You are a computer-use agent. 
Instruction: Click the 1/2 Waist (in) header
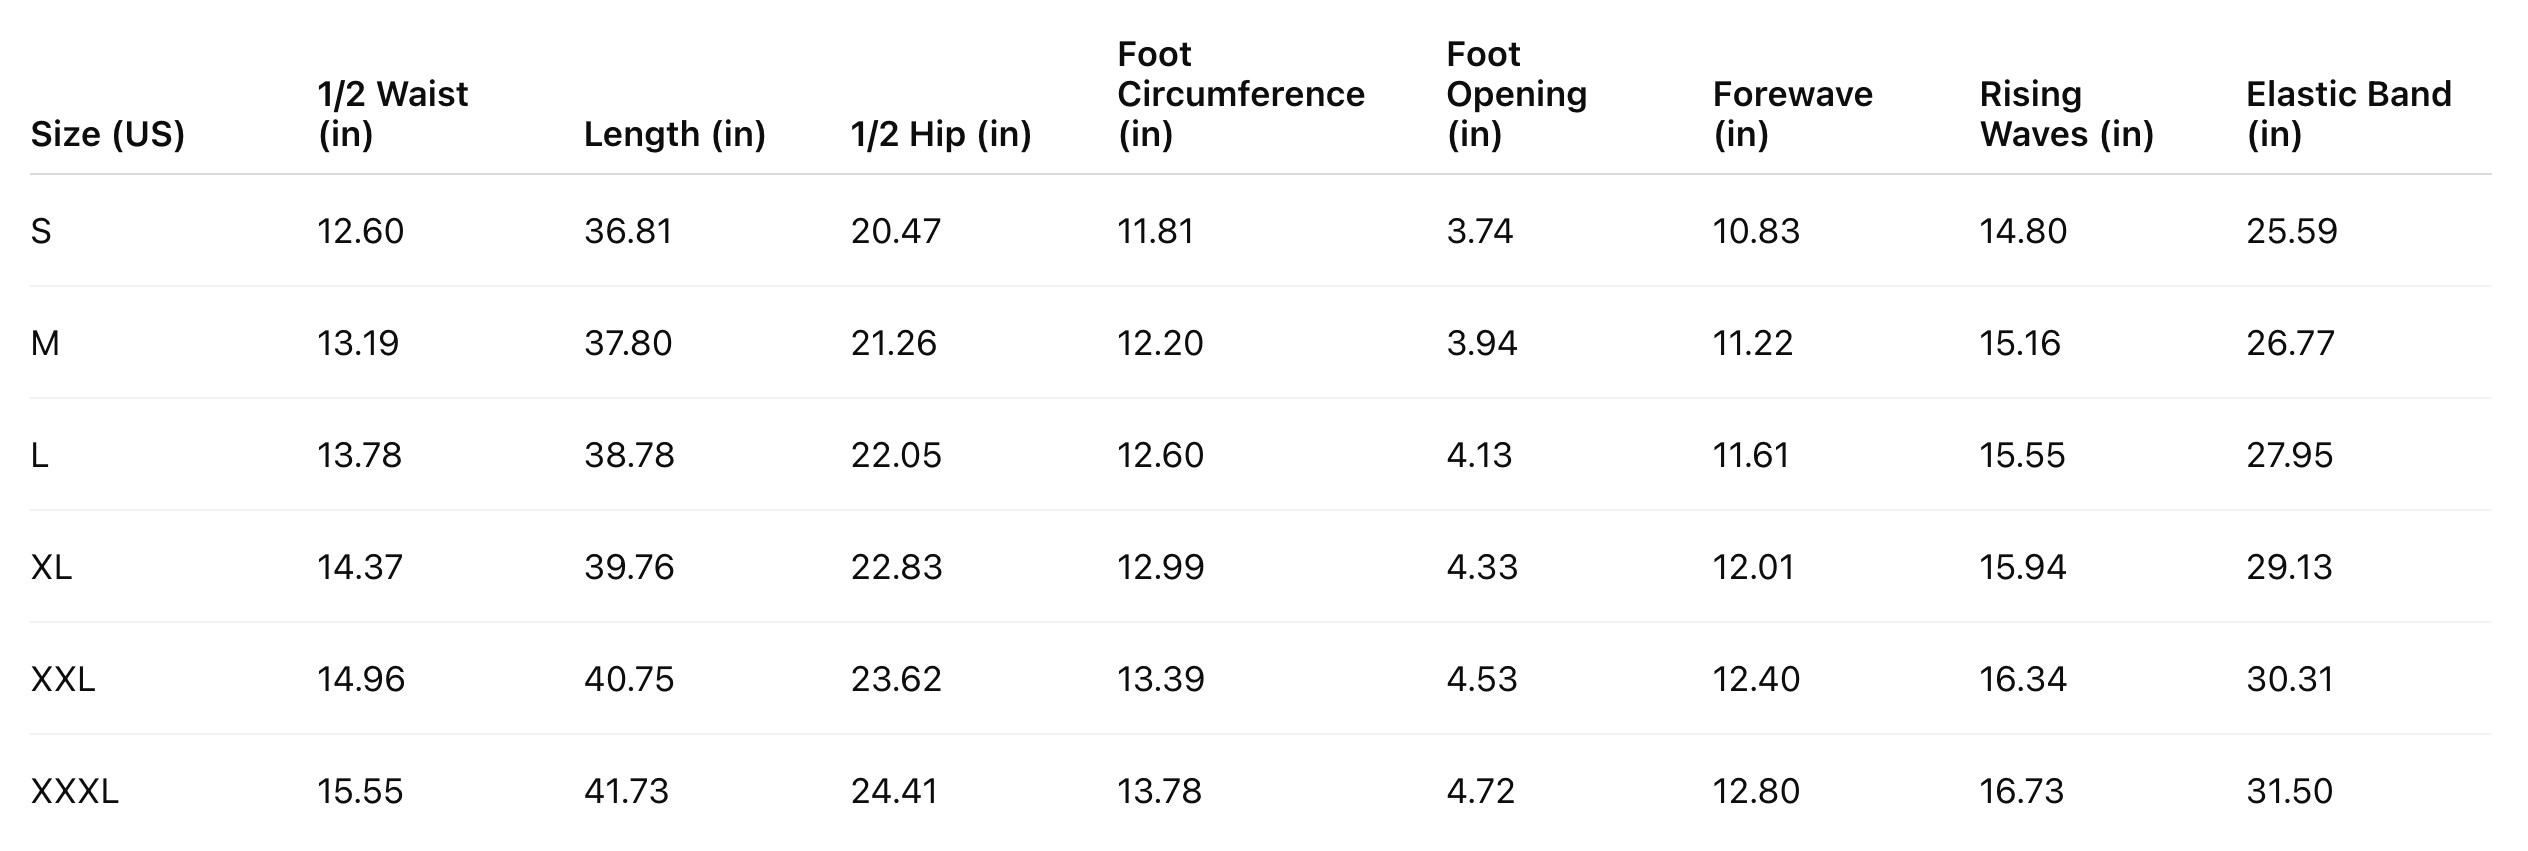[392, 114]
